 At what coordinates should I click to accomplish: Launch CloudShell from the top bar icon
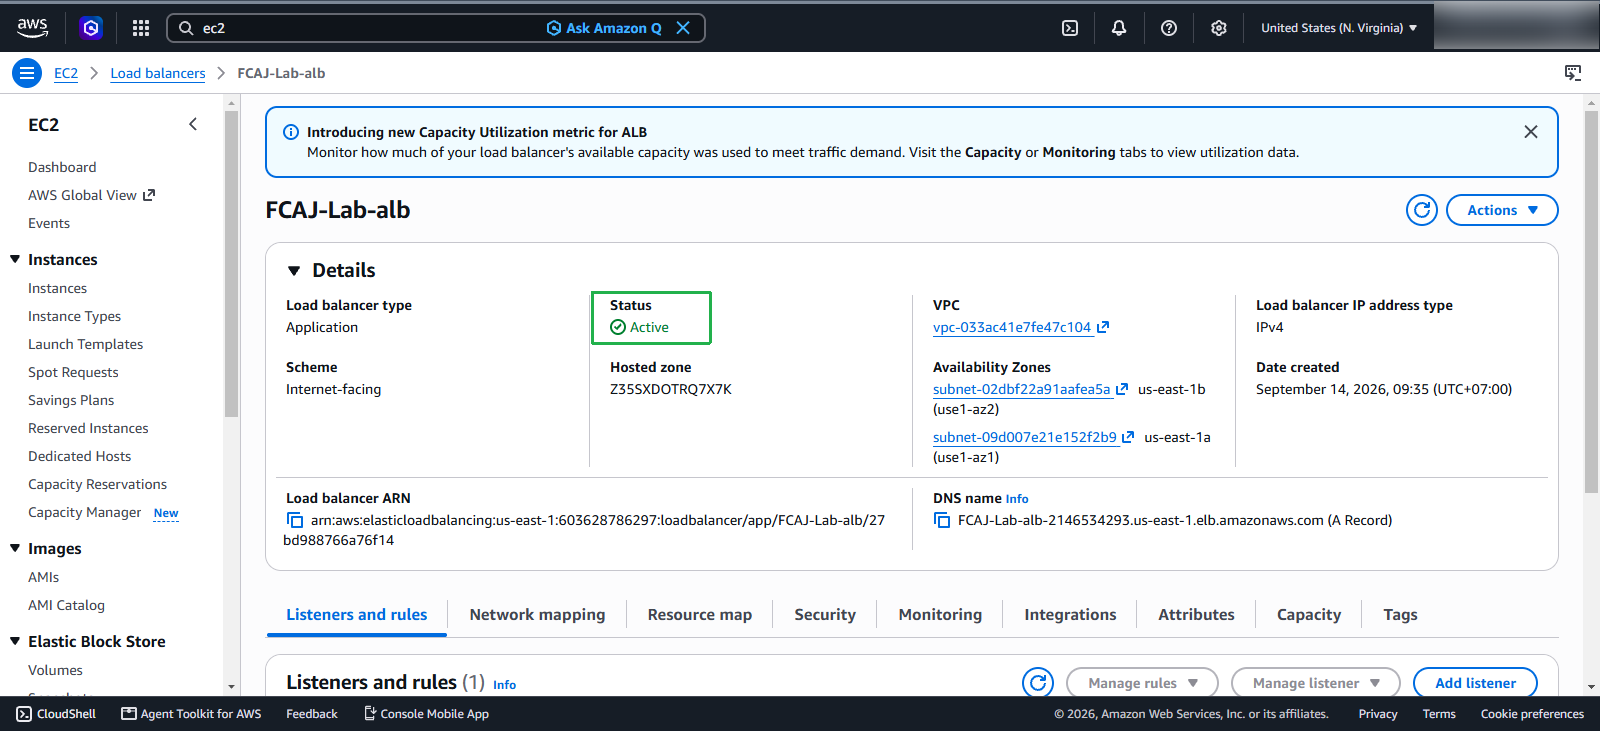(x=1070, y=28)
